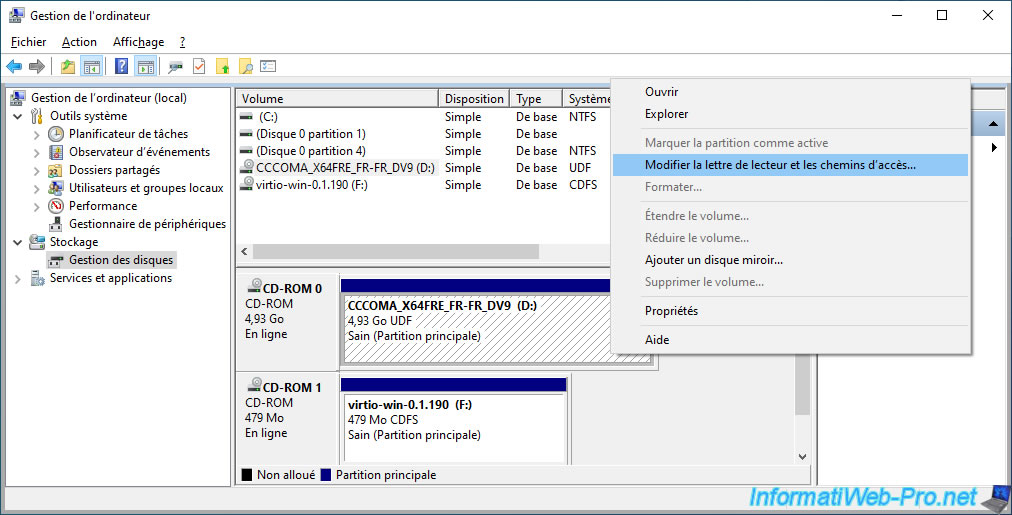Select the Stockage tree label
This screenshot has height=515, width=1012.
pos(74,241)
